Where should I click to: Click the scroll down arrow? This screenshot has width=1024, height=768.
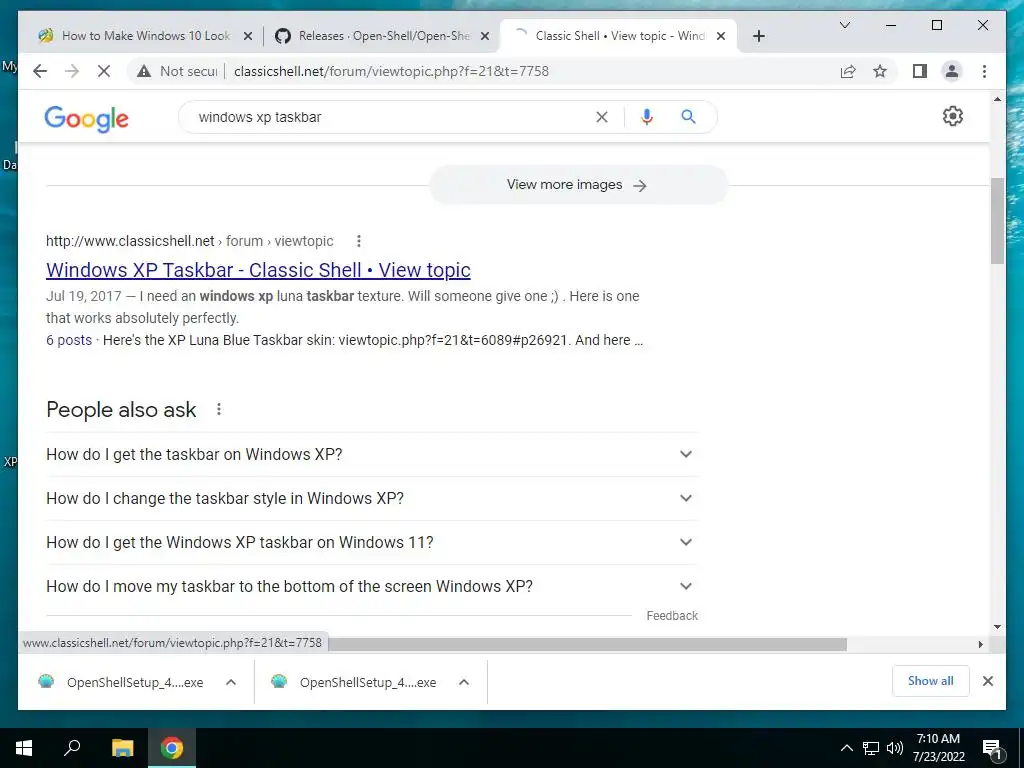997,627
